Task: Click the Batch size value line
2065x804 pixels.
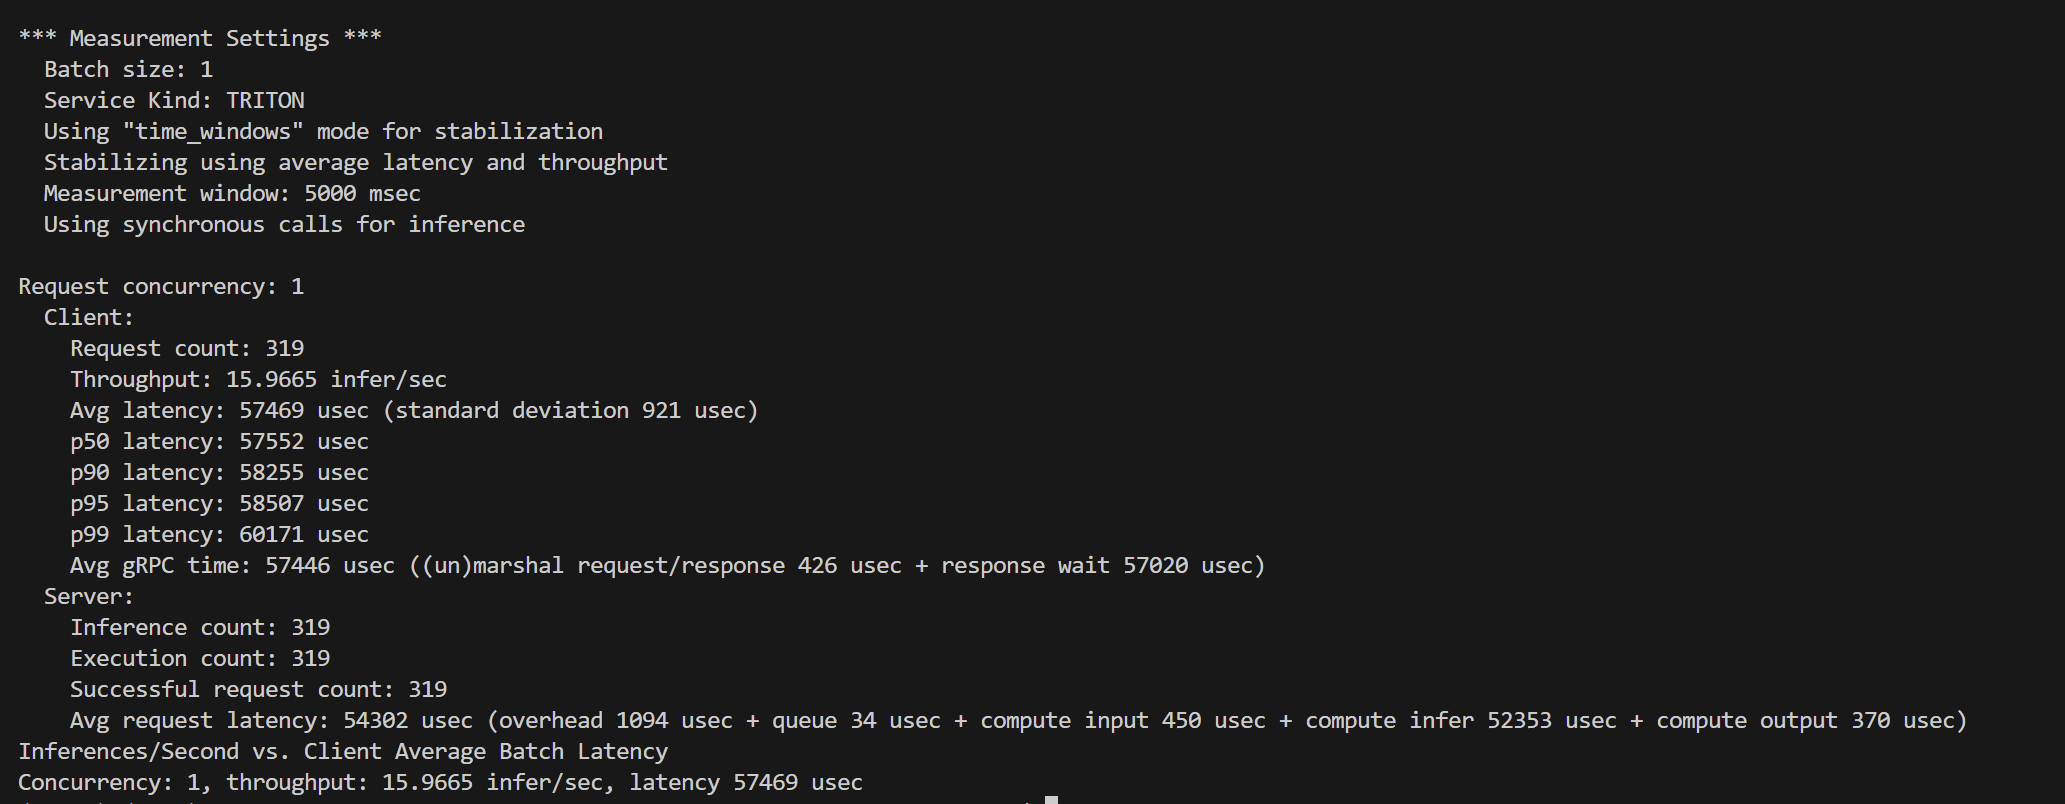Action: [x=128, y=70]
